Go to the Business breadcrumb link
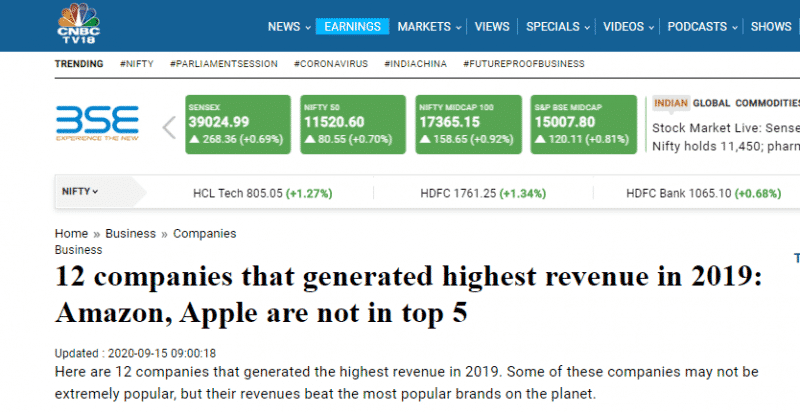 [130, 234]
